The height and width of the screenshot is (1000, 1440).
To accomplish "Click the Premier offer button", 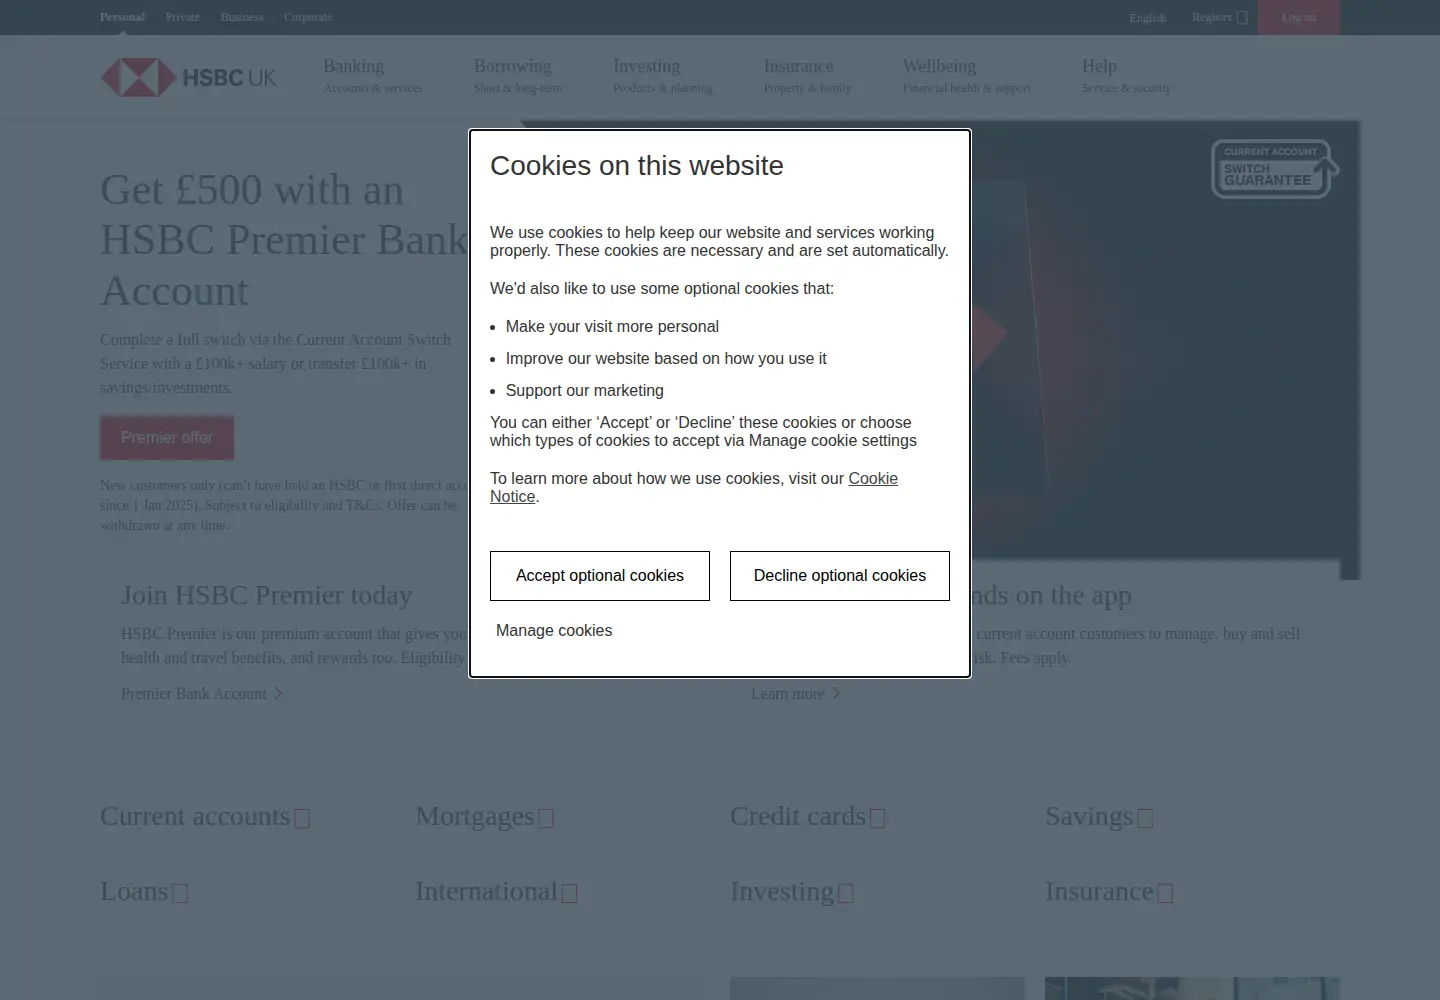I will pyautogui.click(x=167, y=438).
